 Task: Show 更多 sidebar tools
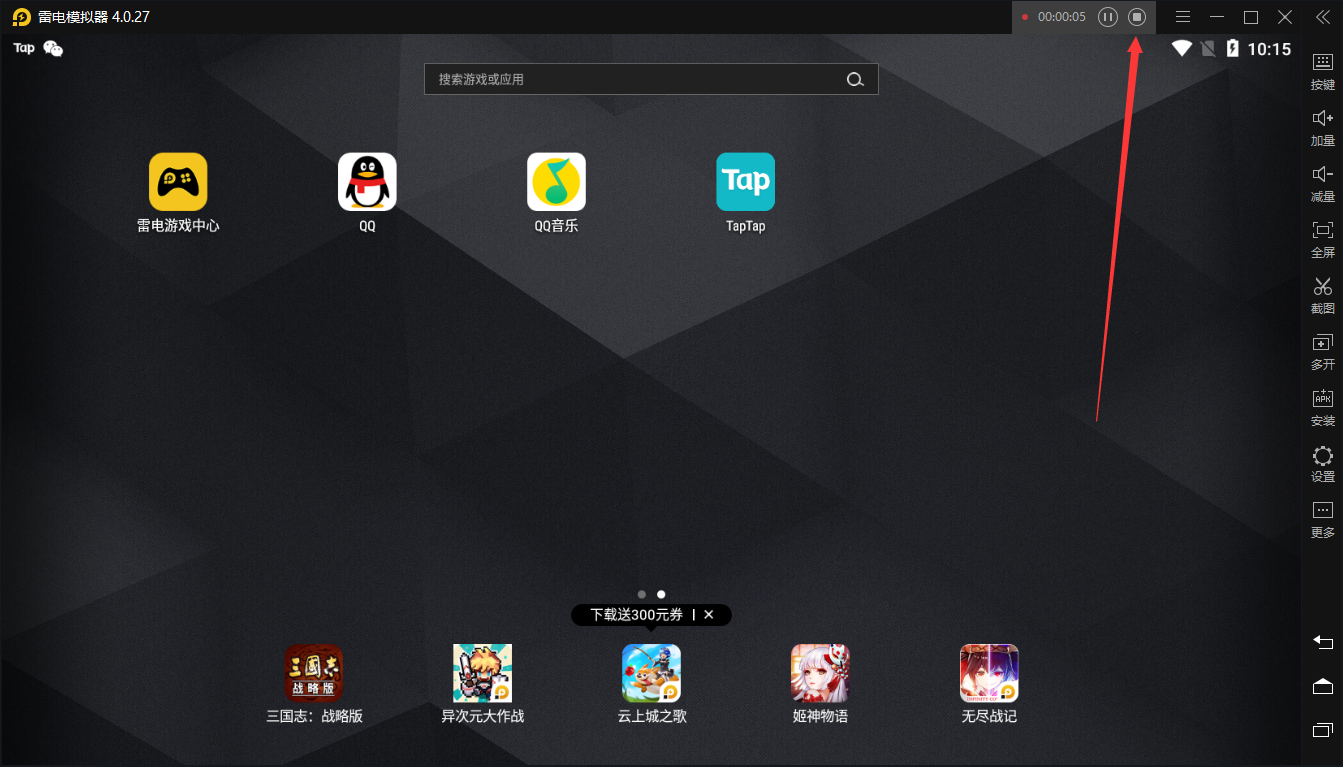(x=1323, y=519)
